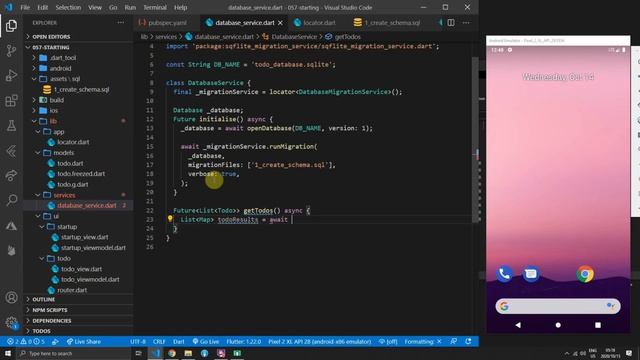Open the Search magnifier view
The width and height of the screenshot is (640, 360).
(11, 200)
